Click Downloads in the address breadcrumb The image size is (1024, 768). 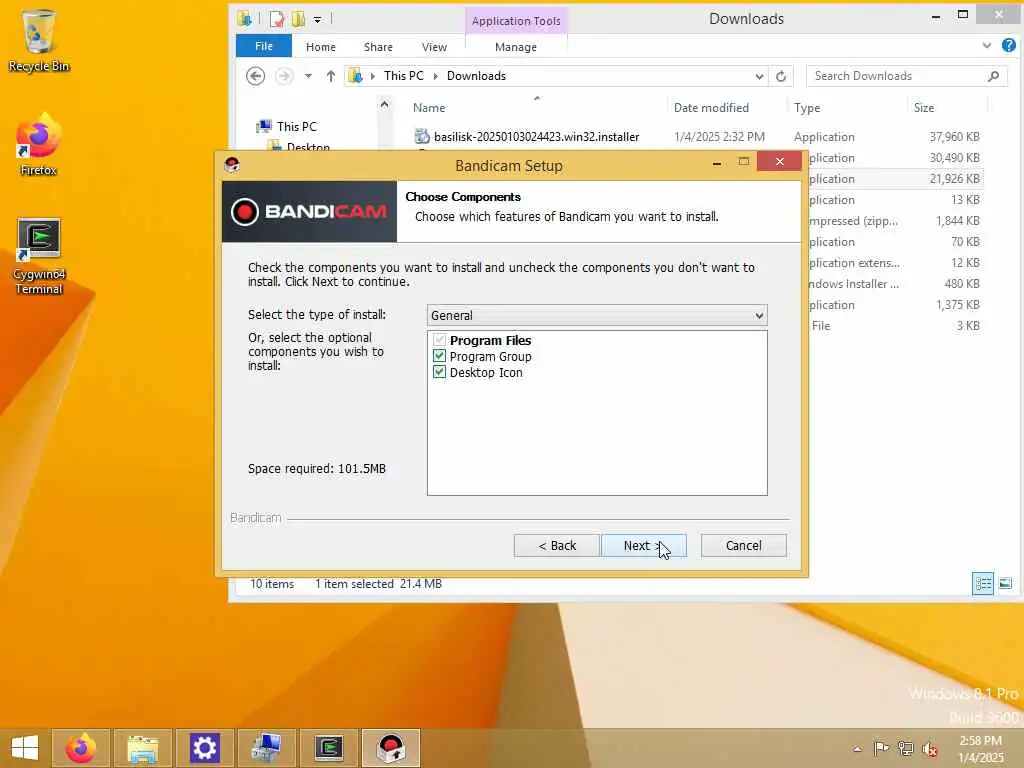(x=476, y=76)
